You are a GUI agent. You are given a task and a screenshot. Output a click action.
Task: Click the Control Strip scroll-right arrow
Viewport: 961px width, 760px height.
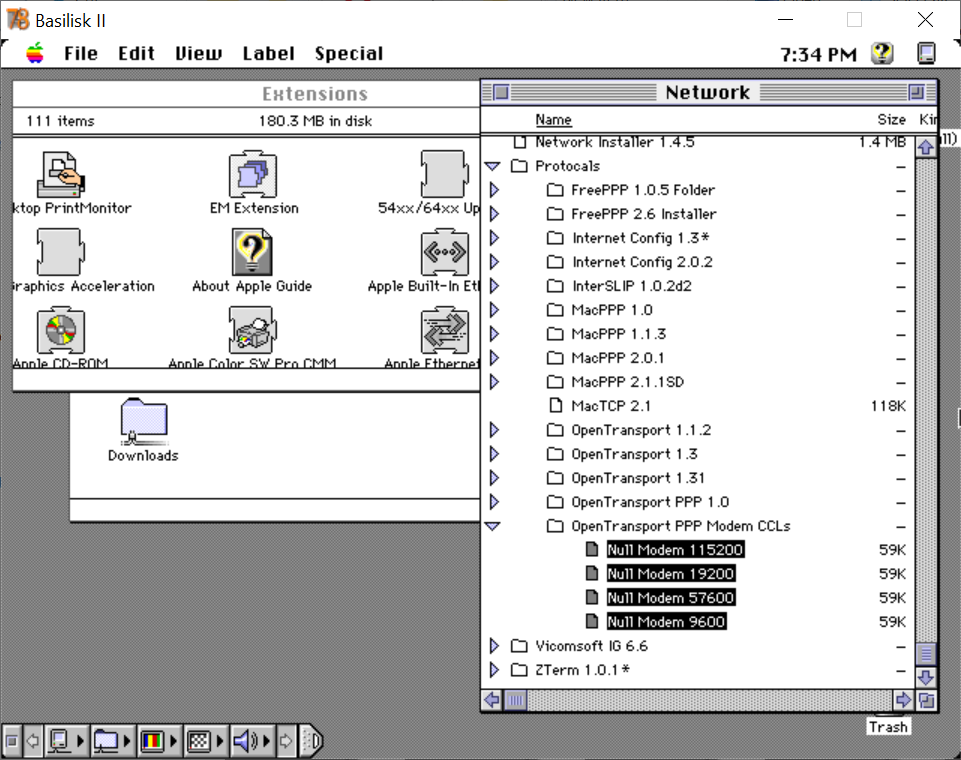[286, 741]
